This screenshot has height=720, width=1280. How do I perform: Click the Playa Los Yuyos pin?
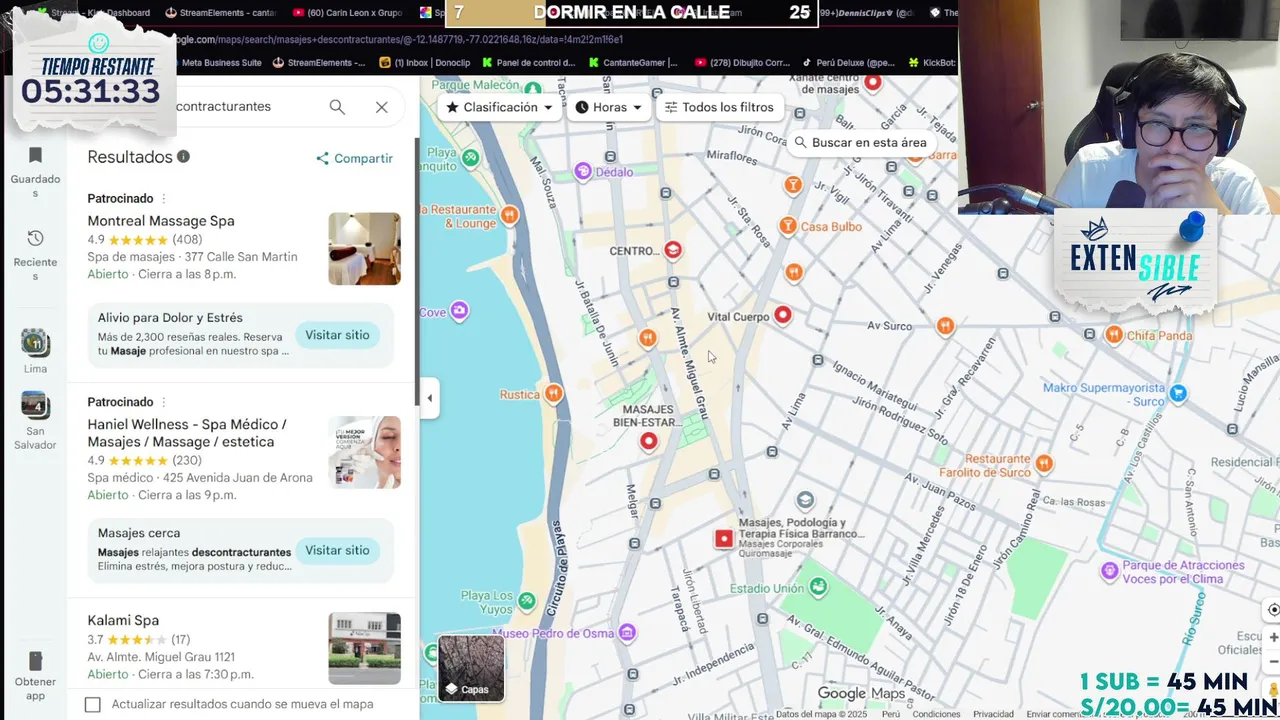click(527, 600)
